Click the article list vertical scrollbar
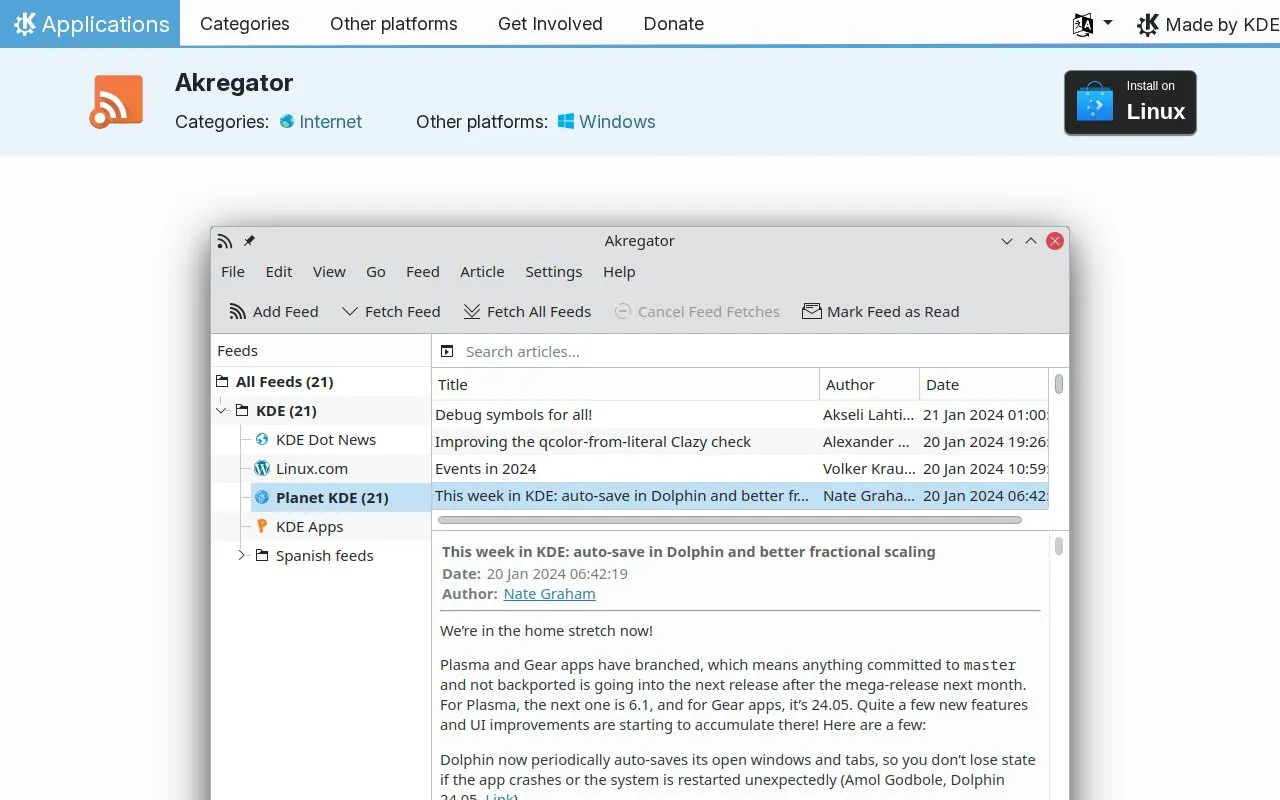Image resolution: width=1280 pixels, height=800 pixels. point(1059,384)
